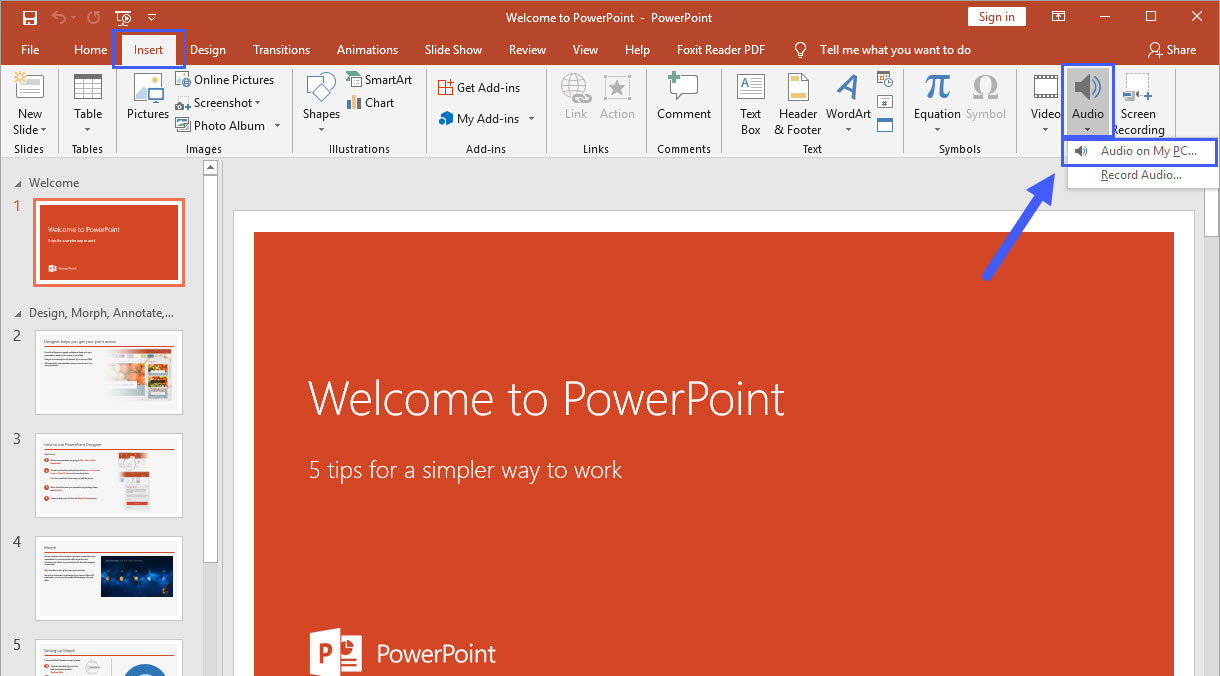The width and height of the screenshot is (1220, 676).
Task: Click Get Add-ins
Action: pos(478,87)
